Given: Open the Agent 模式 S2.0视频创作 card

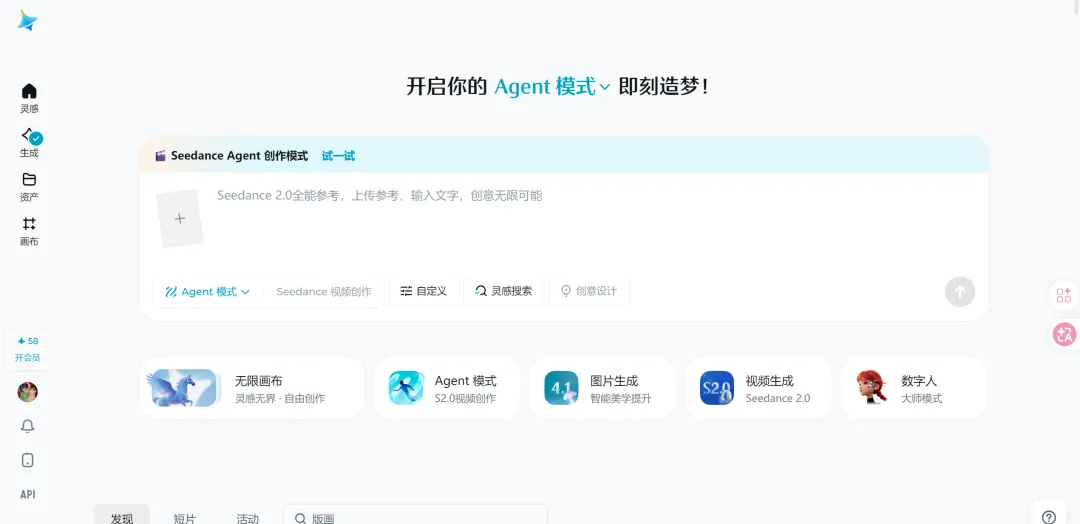Looking at the screenshot, I should point(447,388).
